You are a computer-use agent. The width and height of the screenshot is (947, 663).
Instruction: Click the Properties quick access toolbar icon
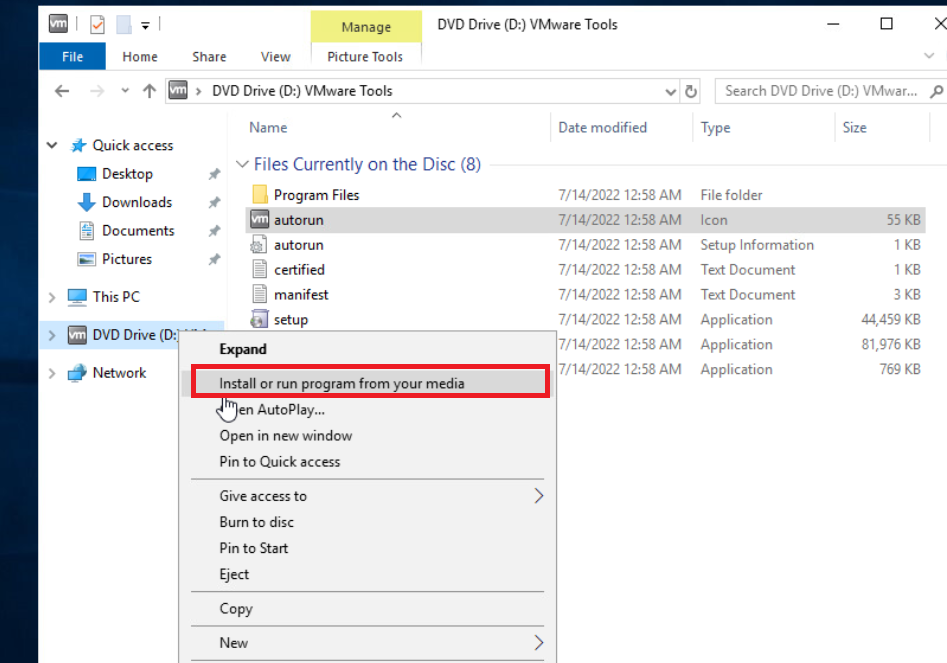coord(97,25)
